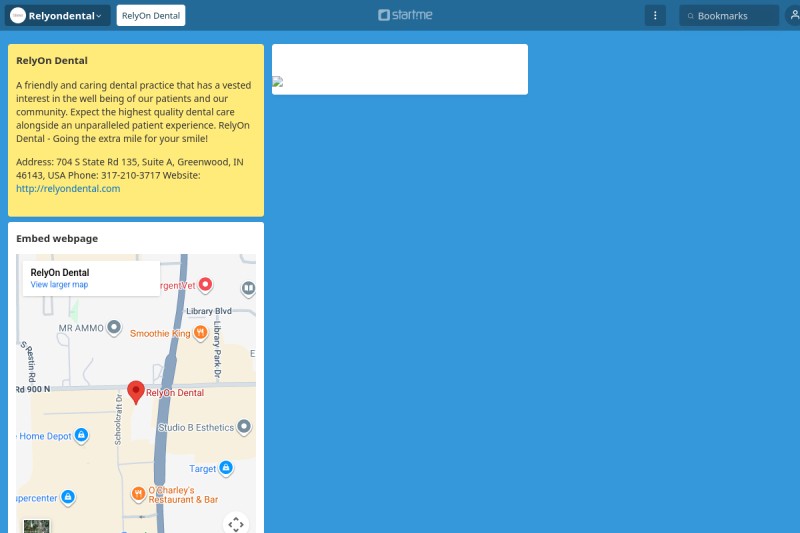Click the Embed webpage widget title
Viewport: 800px width, 533px height.
tap(57, 239)
